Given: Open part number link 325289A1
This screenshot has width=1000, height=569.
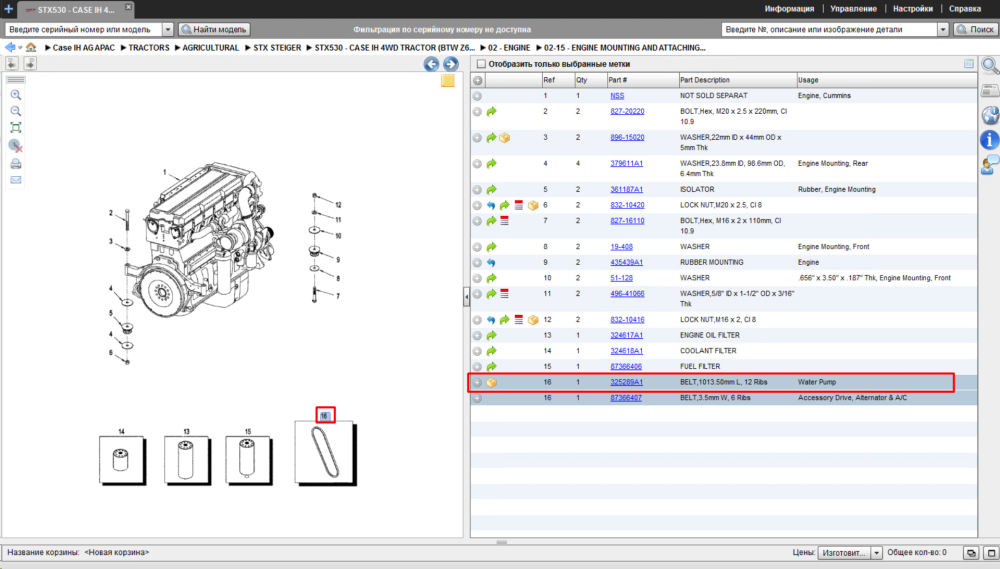Looking at the screenshot, I should 626,383.
